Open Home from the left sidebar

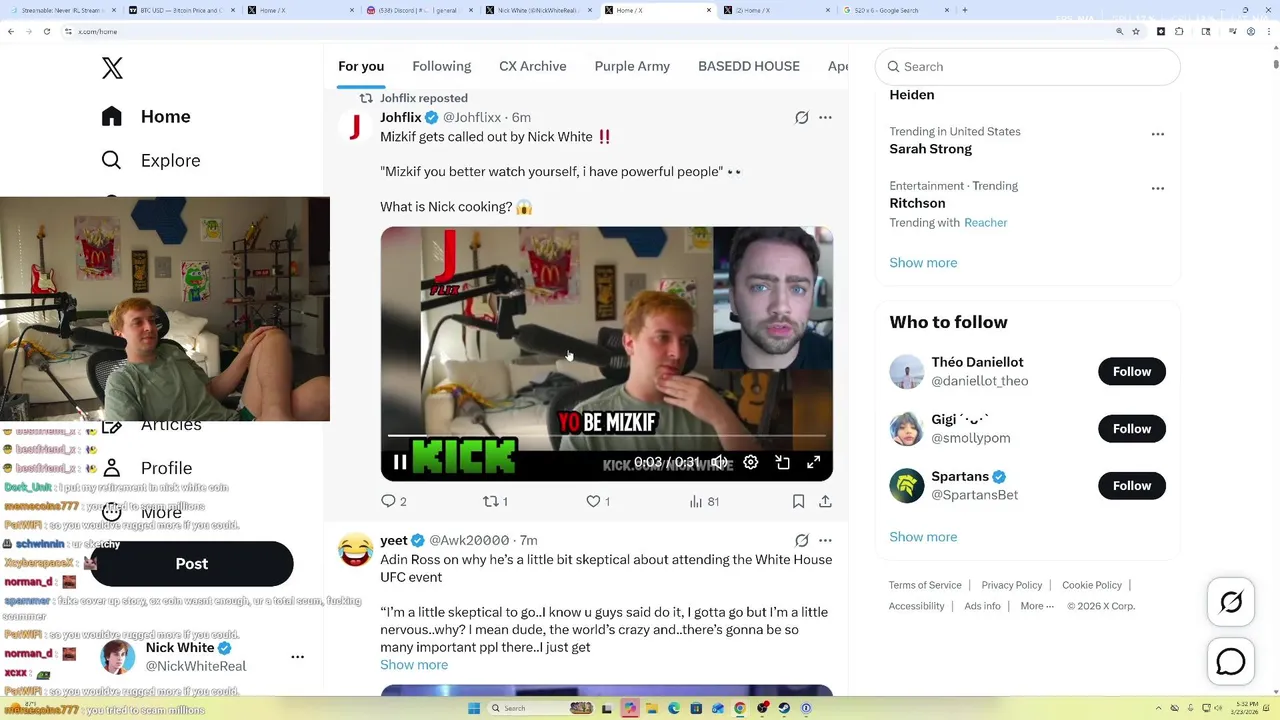pyautogui.click(x=146, y=116)
